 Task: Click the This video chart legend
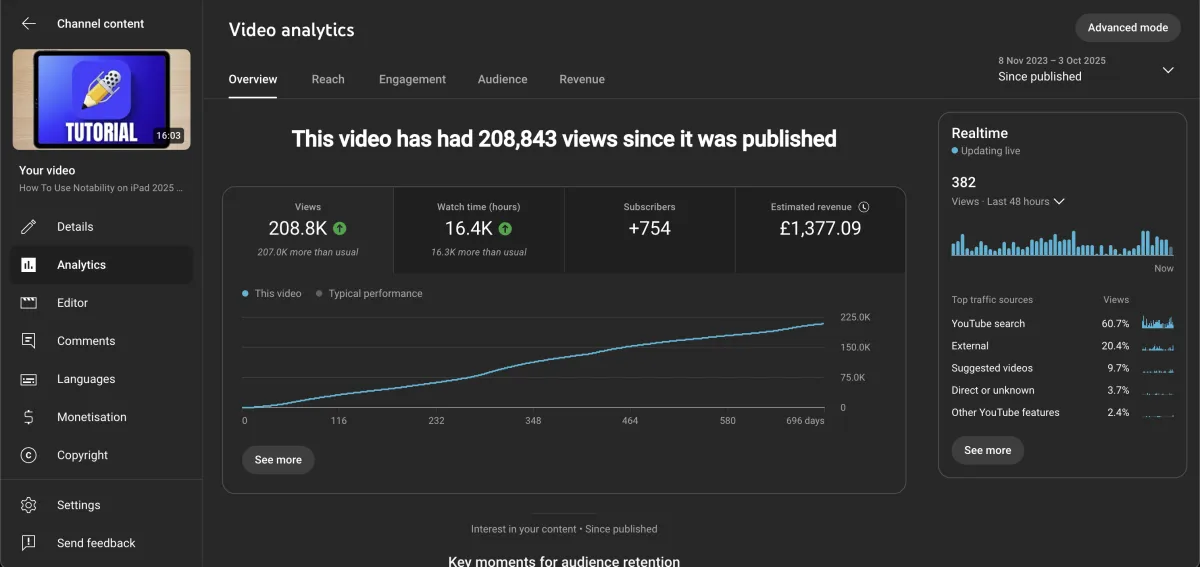point(272,294)
